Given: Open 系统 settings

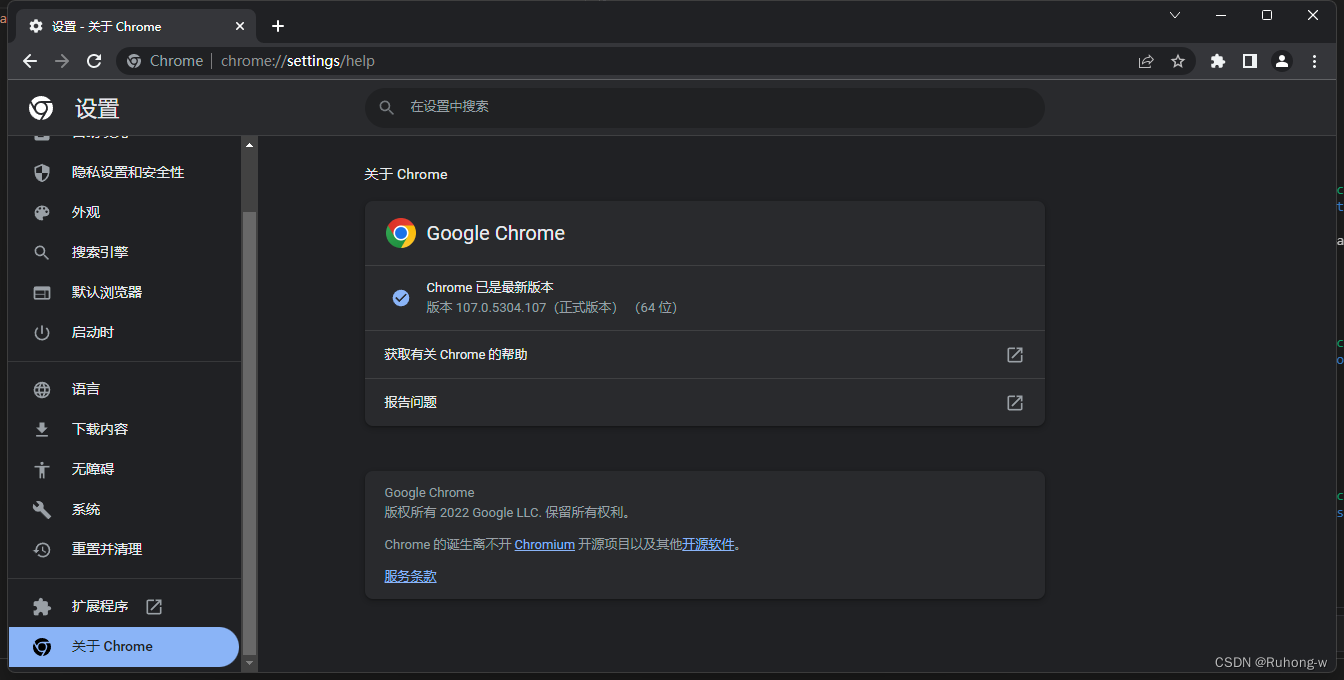Looking at the screenshot, I should (124, 509).
